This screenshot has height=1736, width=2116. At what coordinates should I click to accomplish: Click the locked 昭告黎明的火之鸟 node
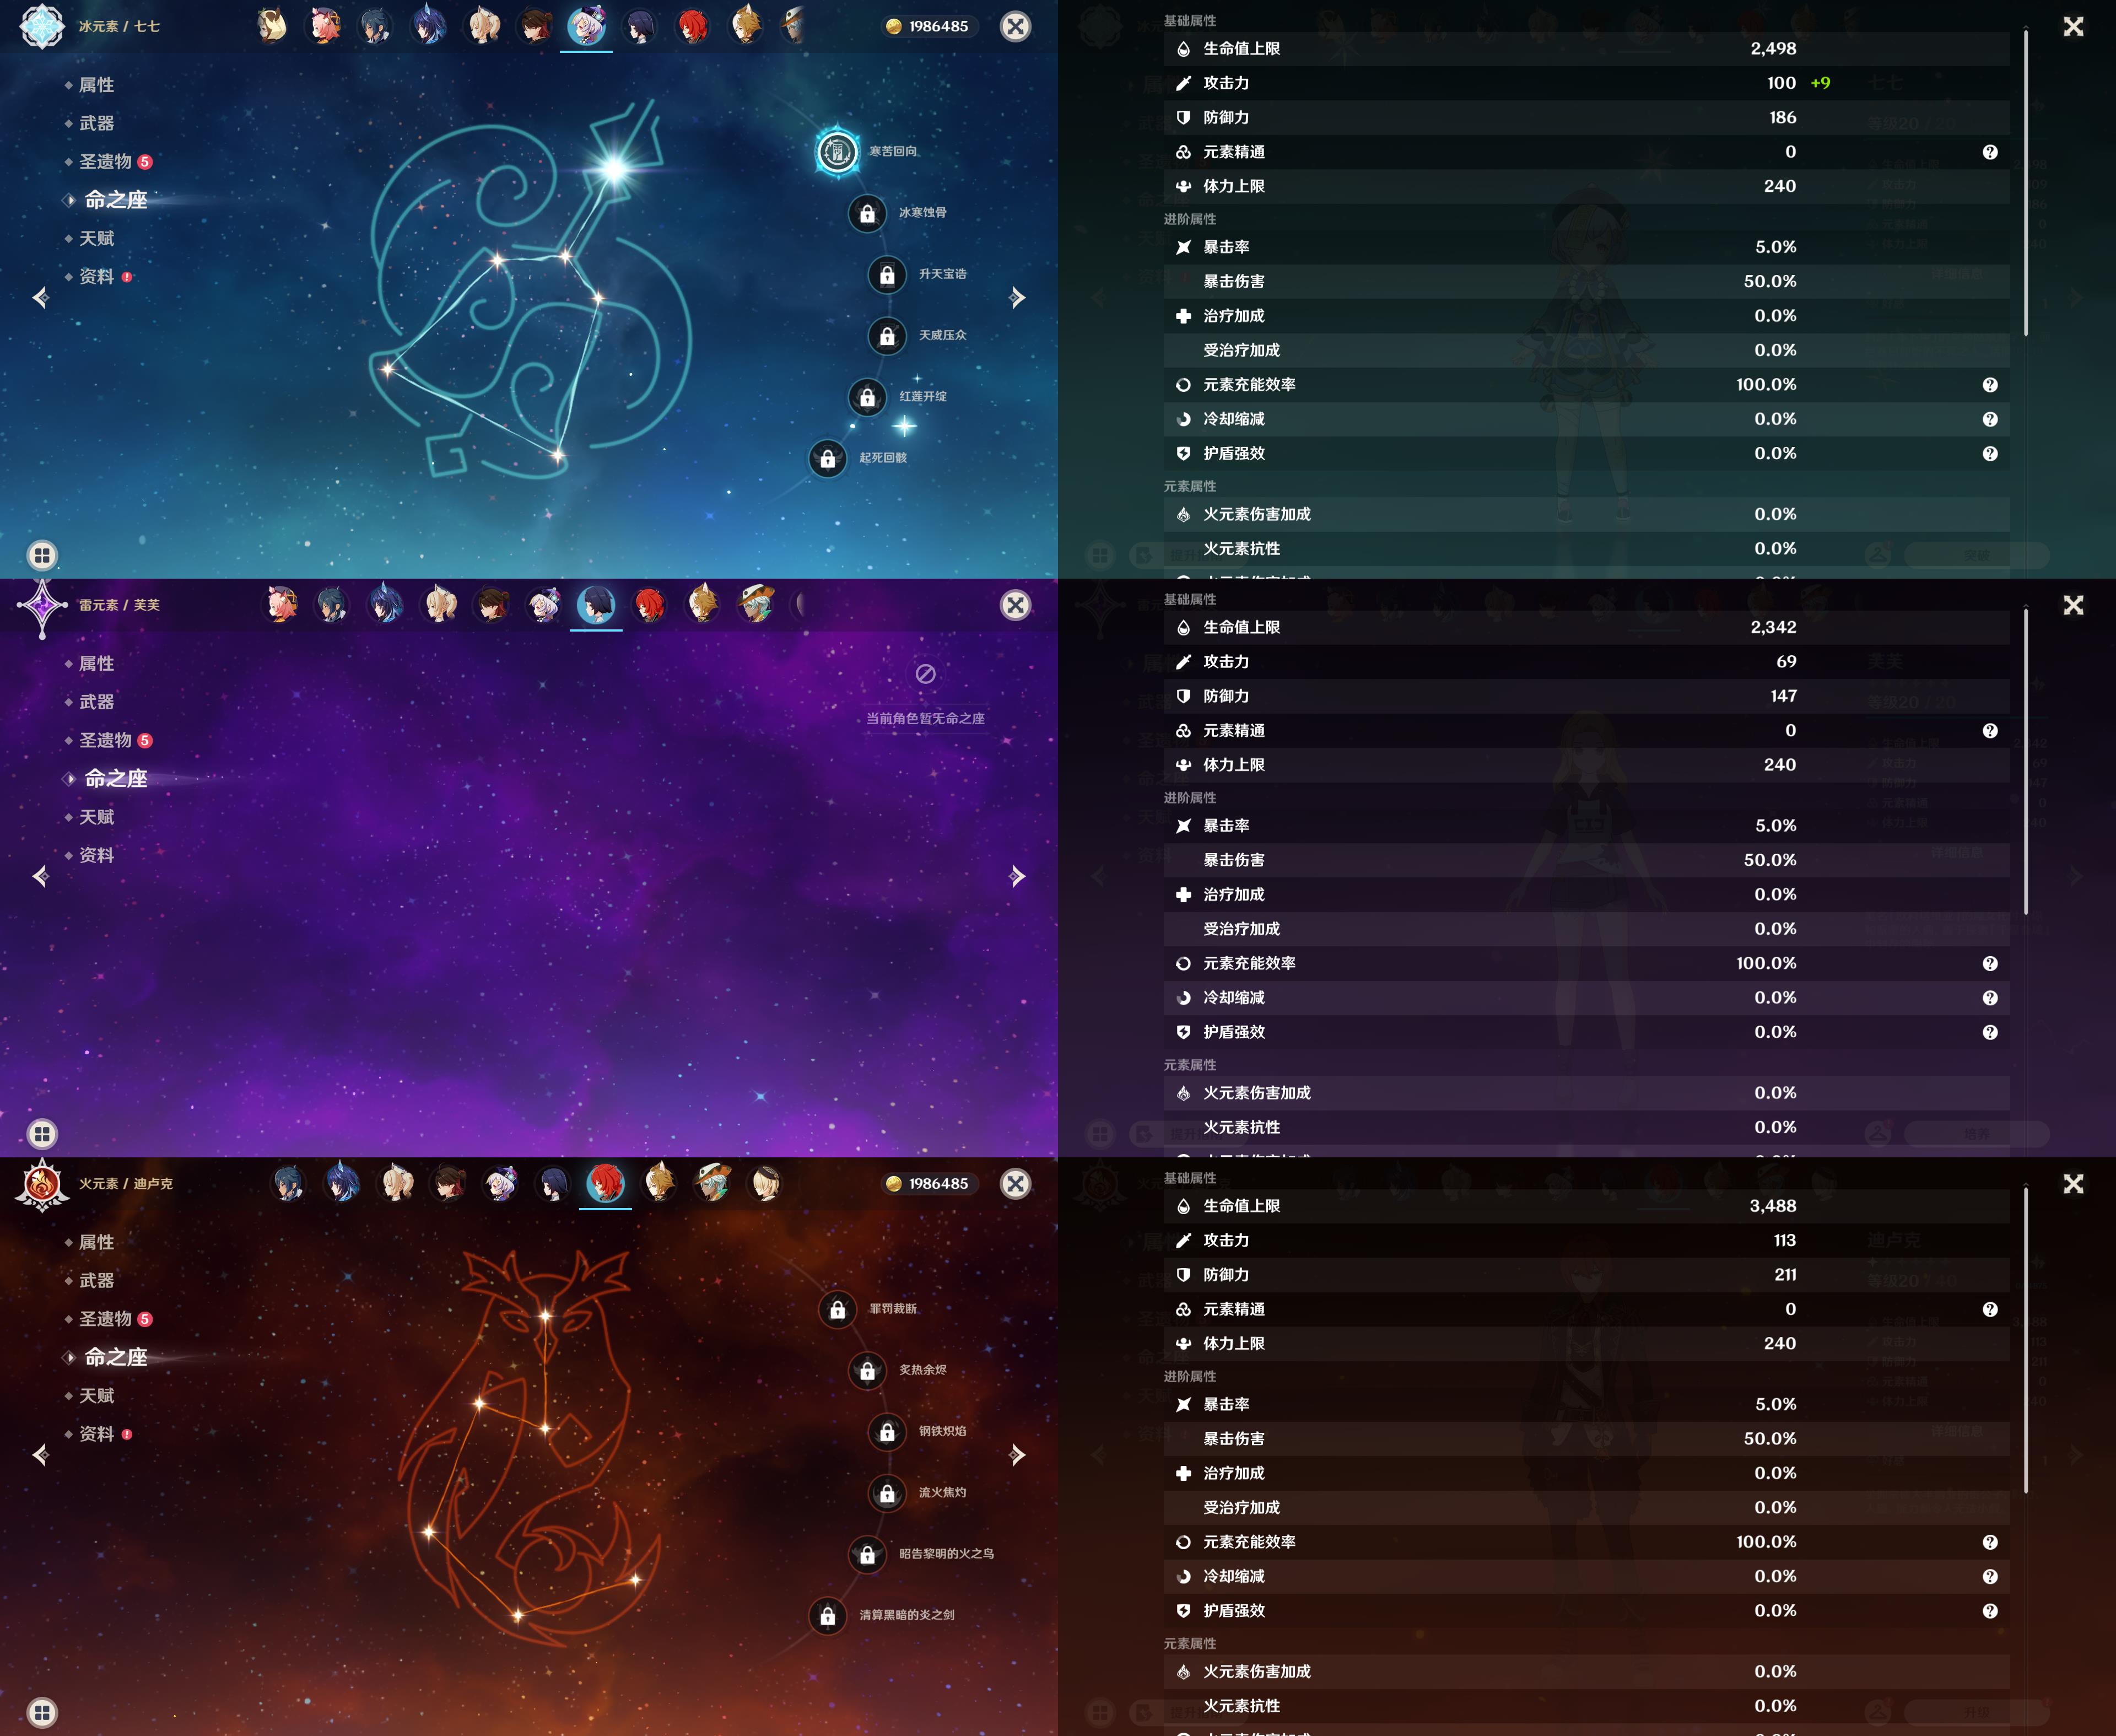tap(867, 1554)
